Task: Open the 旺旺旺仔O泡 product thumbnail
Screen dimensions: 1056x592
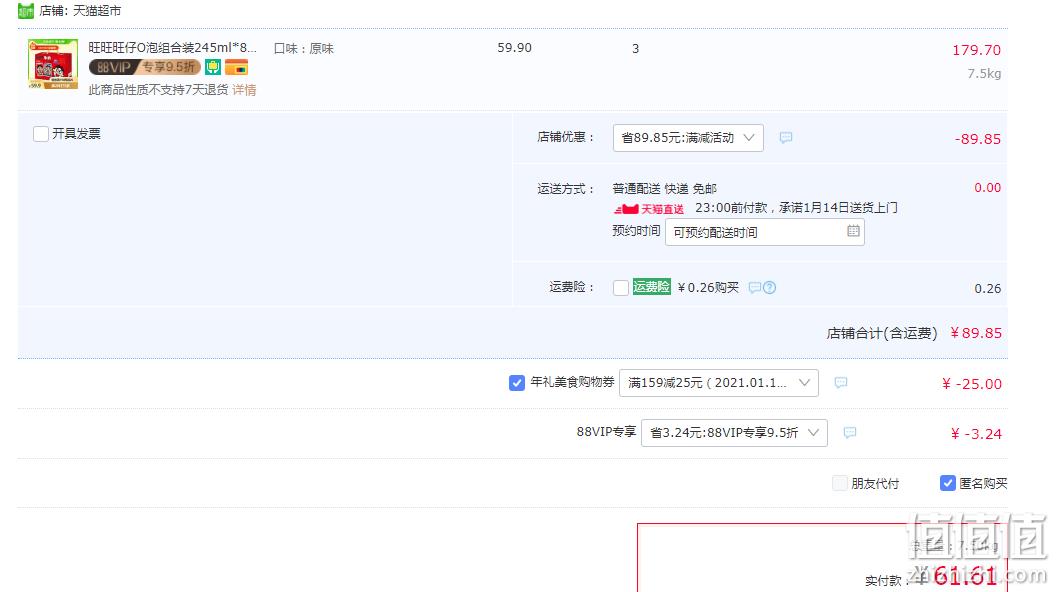Action: click(53, 64)
